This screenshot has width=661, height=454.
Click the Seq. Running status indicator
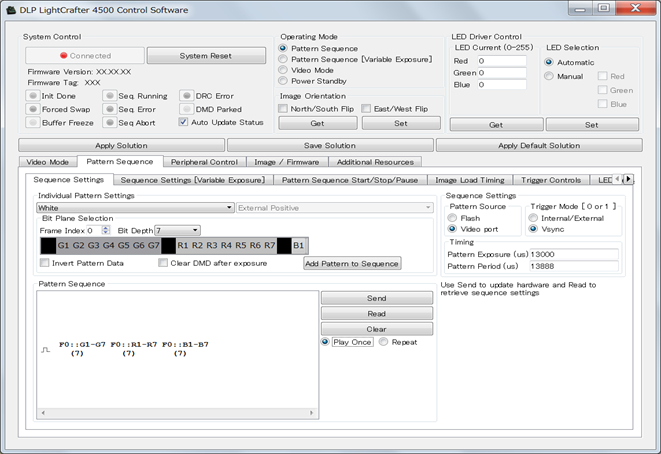coord(110,96)
